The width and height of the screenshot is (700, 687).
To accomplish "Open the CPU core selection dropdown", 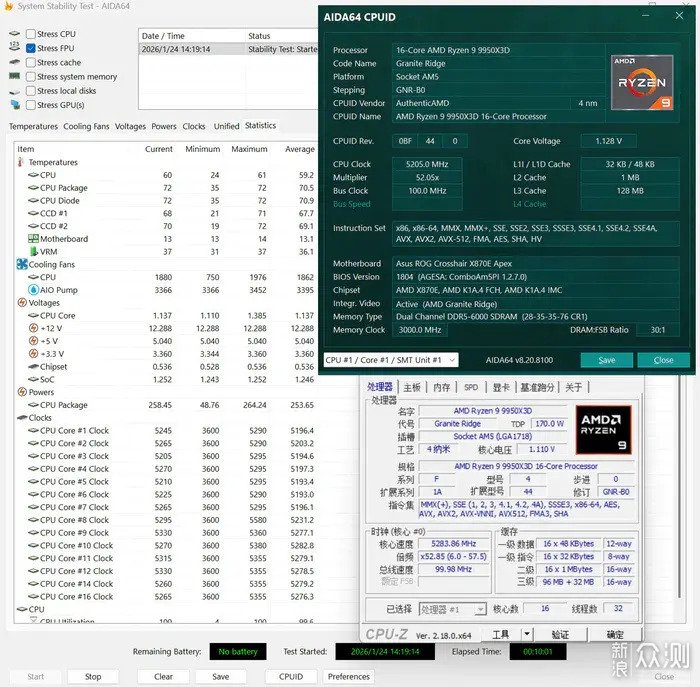I will (x=391, y=360).
